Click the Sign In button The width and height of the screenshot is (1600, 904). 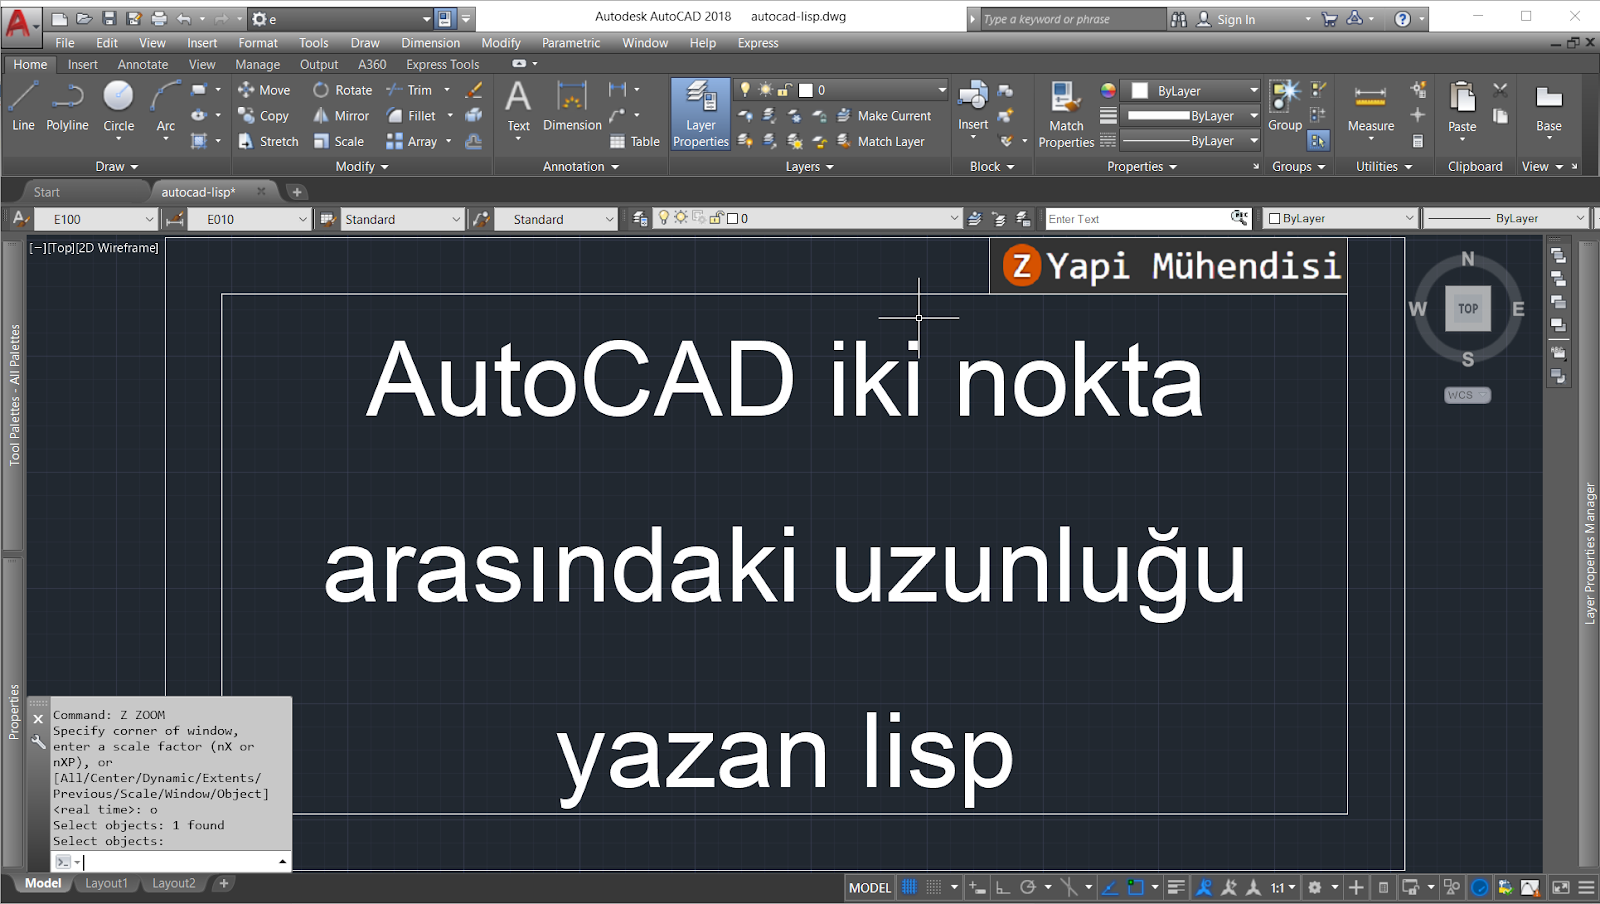click(x=1225, y=19)
